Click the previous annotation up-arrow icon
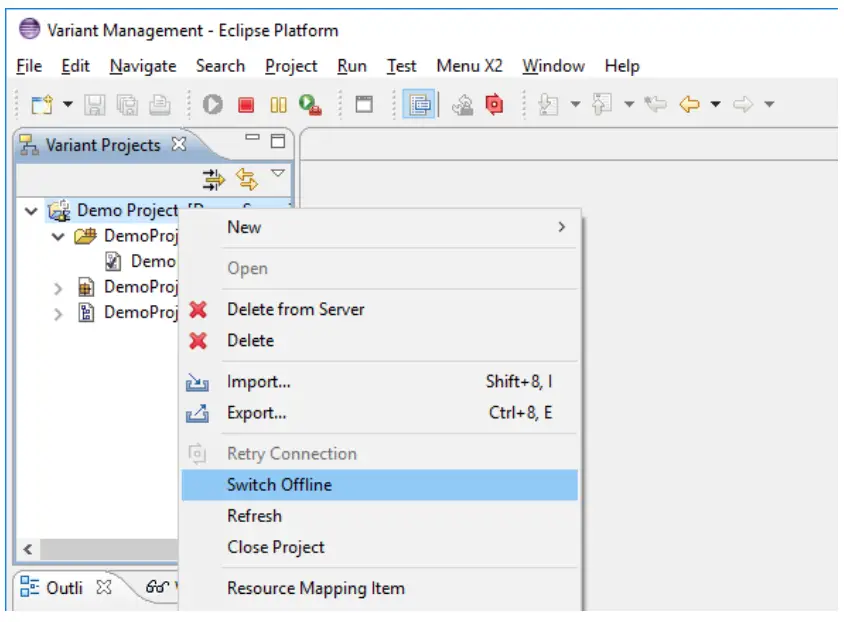Image resolution: width=844 pixels, height=622 pixels. point(602,104)
